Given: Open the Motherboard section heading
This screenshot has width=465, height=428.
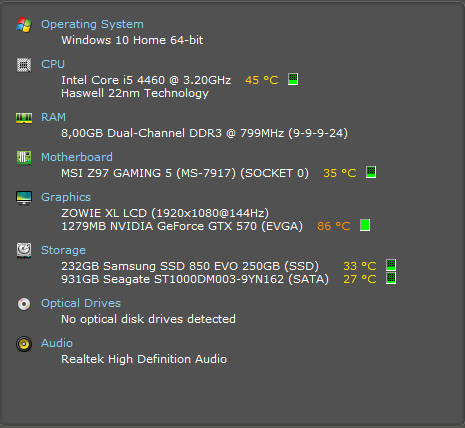Looking at the screenshot, I should pyautogui.click(x=77, y=157).
